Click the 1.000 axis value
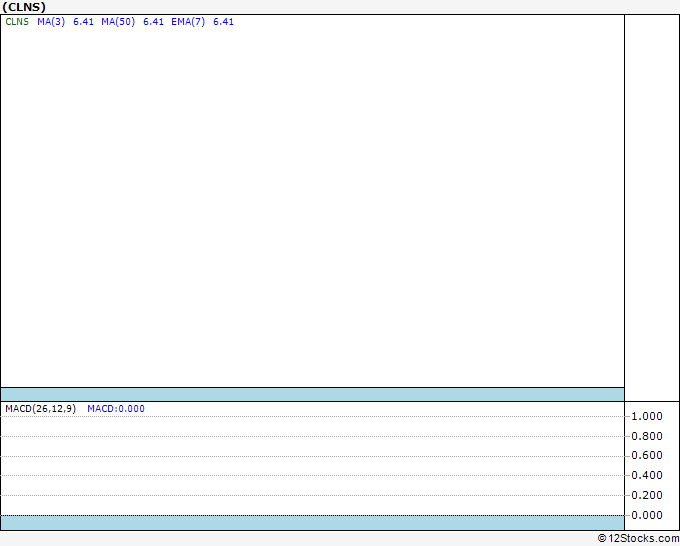Image resolution: width=680 pixels, height=546 pixels. pos(647,416)
